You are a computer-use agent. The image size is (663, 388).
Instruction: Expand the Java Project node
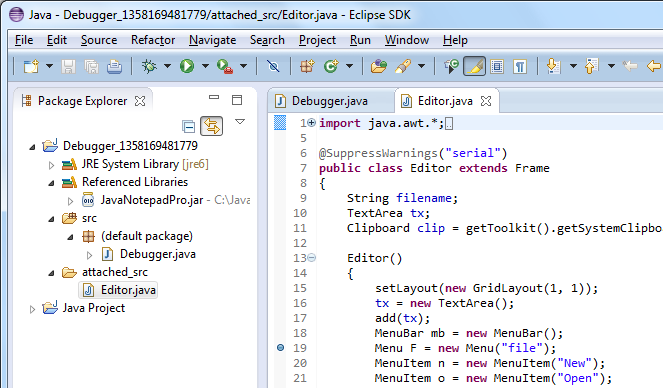coord(32,309)
